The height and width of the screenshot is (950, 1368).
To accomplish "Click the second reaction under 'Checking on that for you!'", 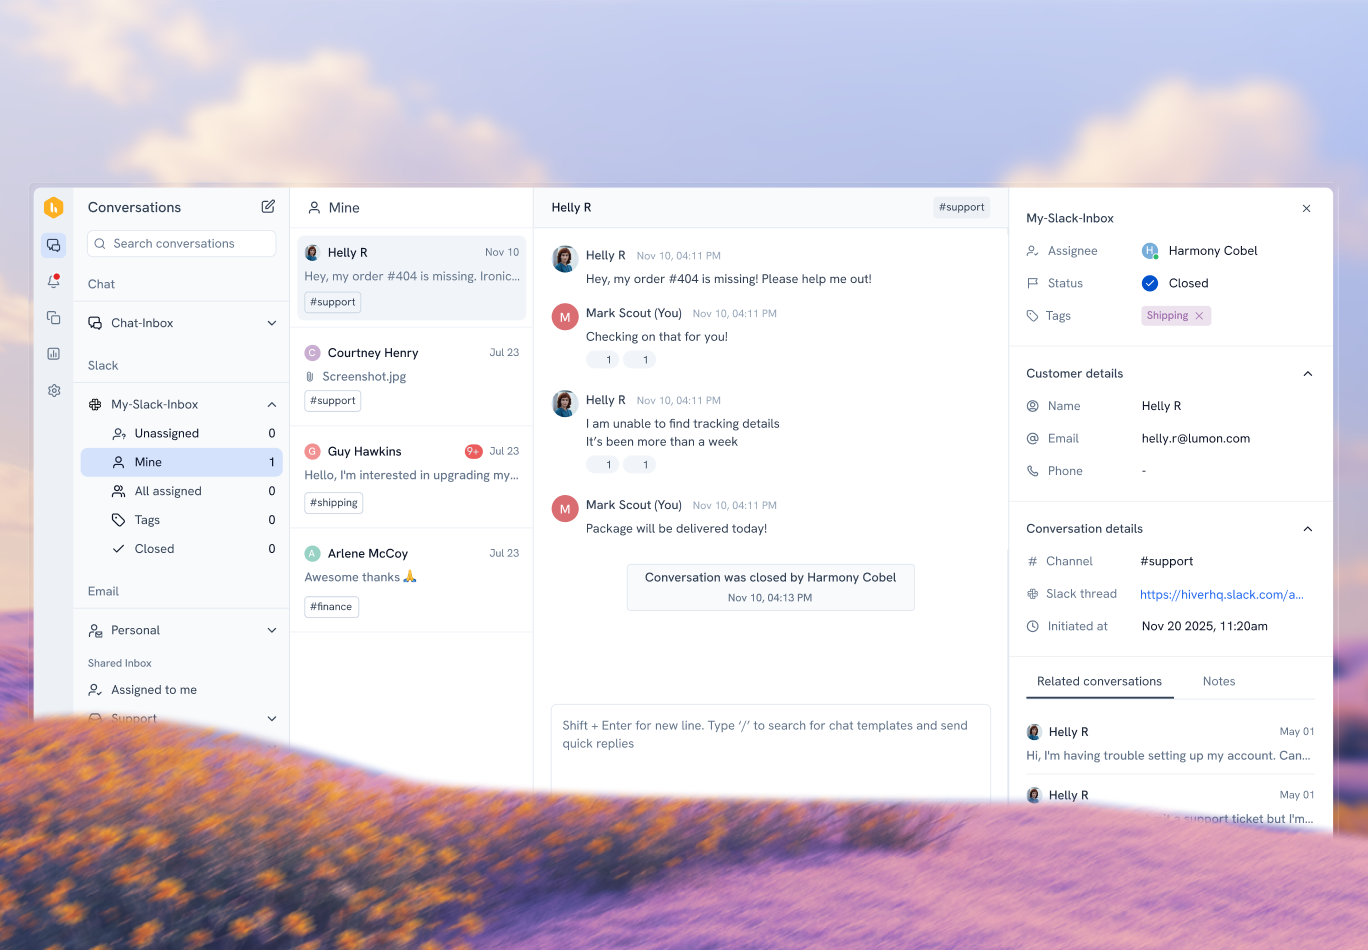I will [640, 360].
